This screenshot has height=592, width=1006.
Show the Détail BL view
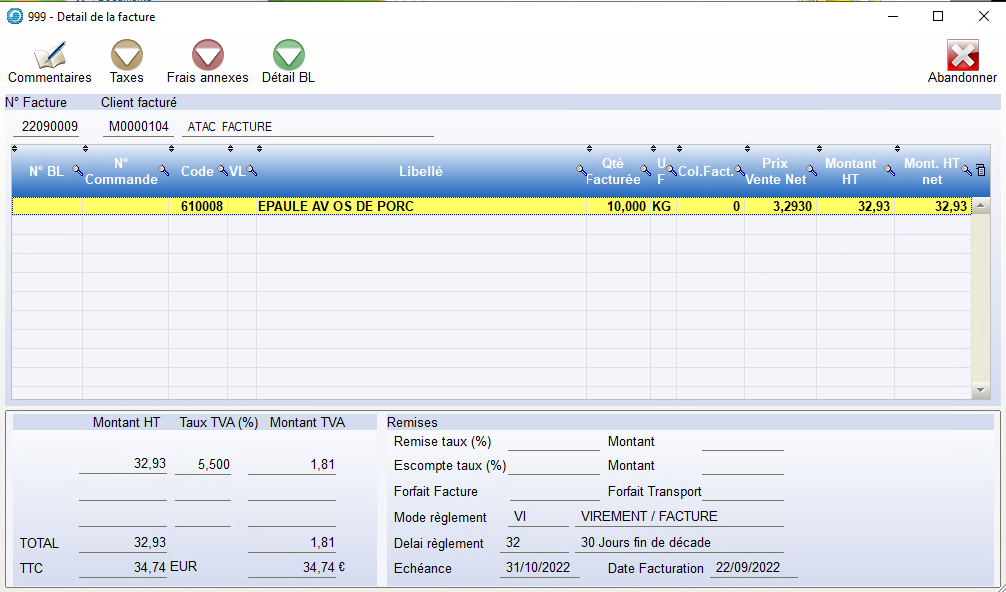288,62
